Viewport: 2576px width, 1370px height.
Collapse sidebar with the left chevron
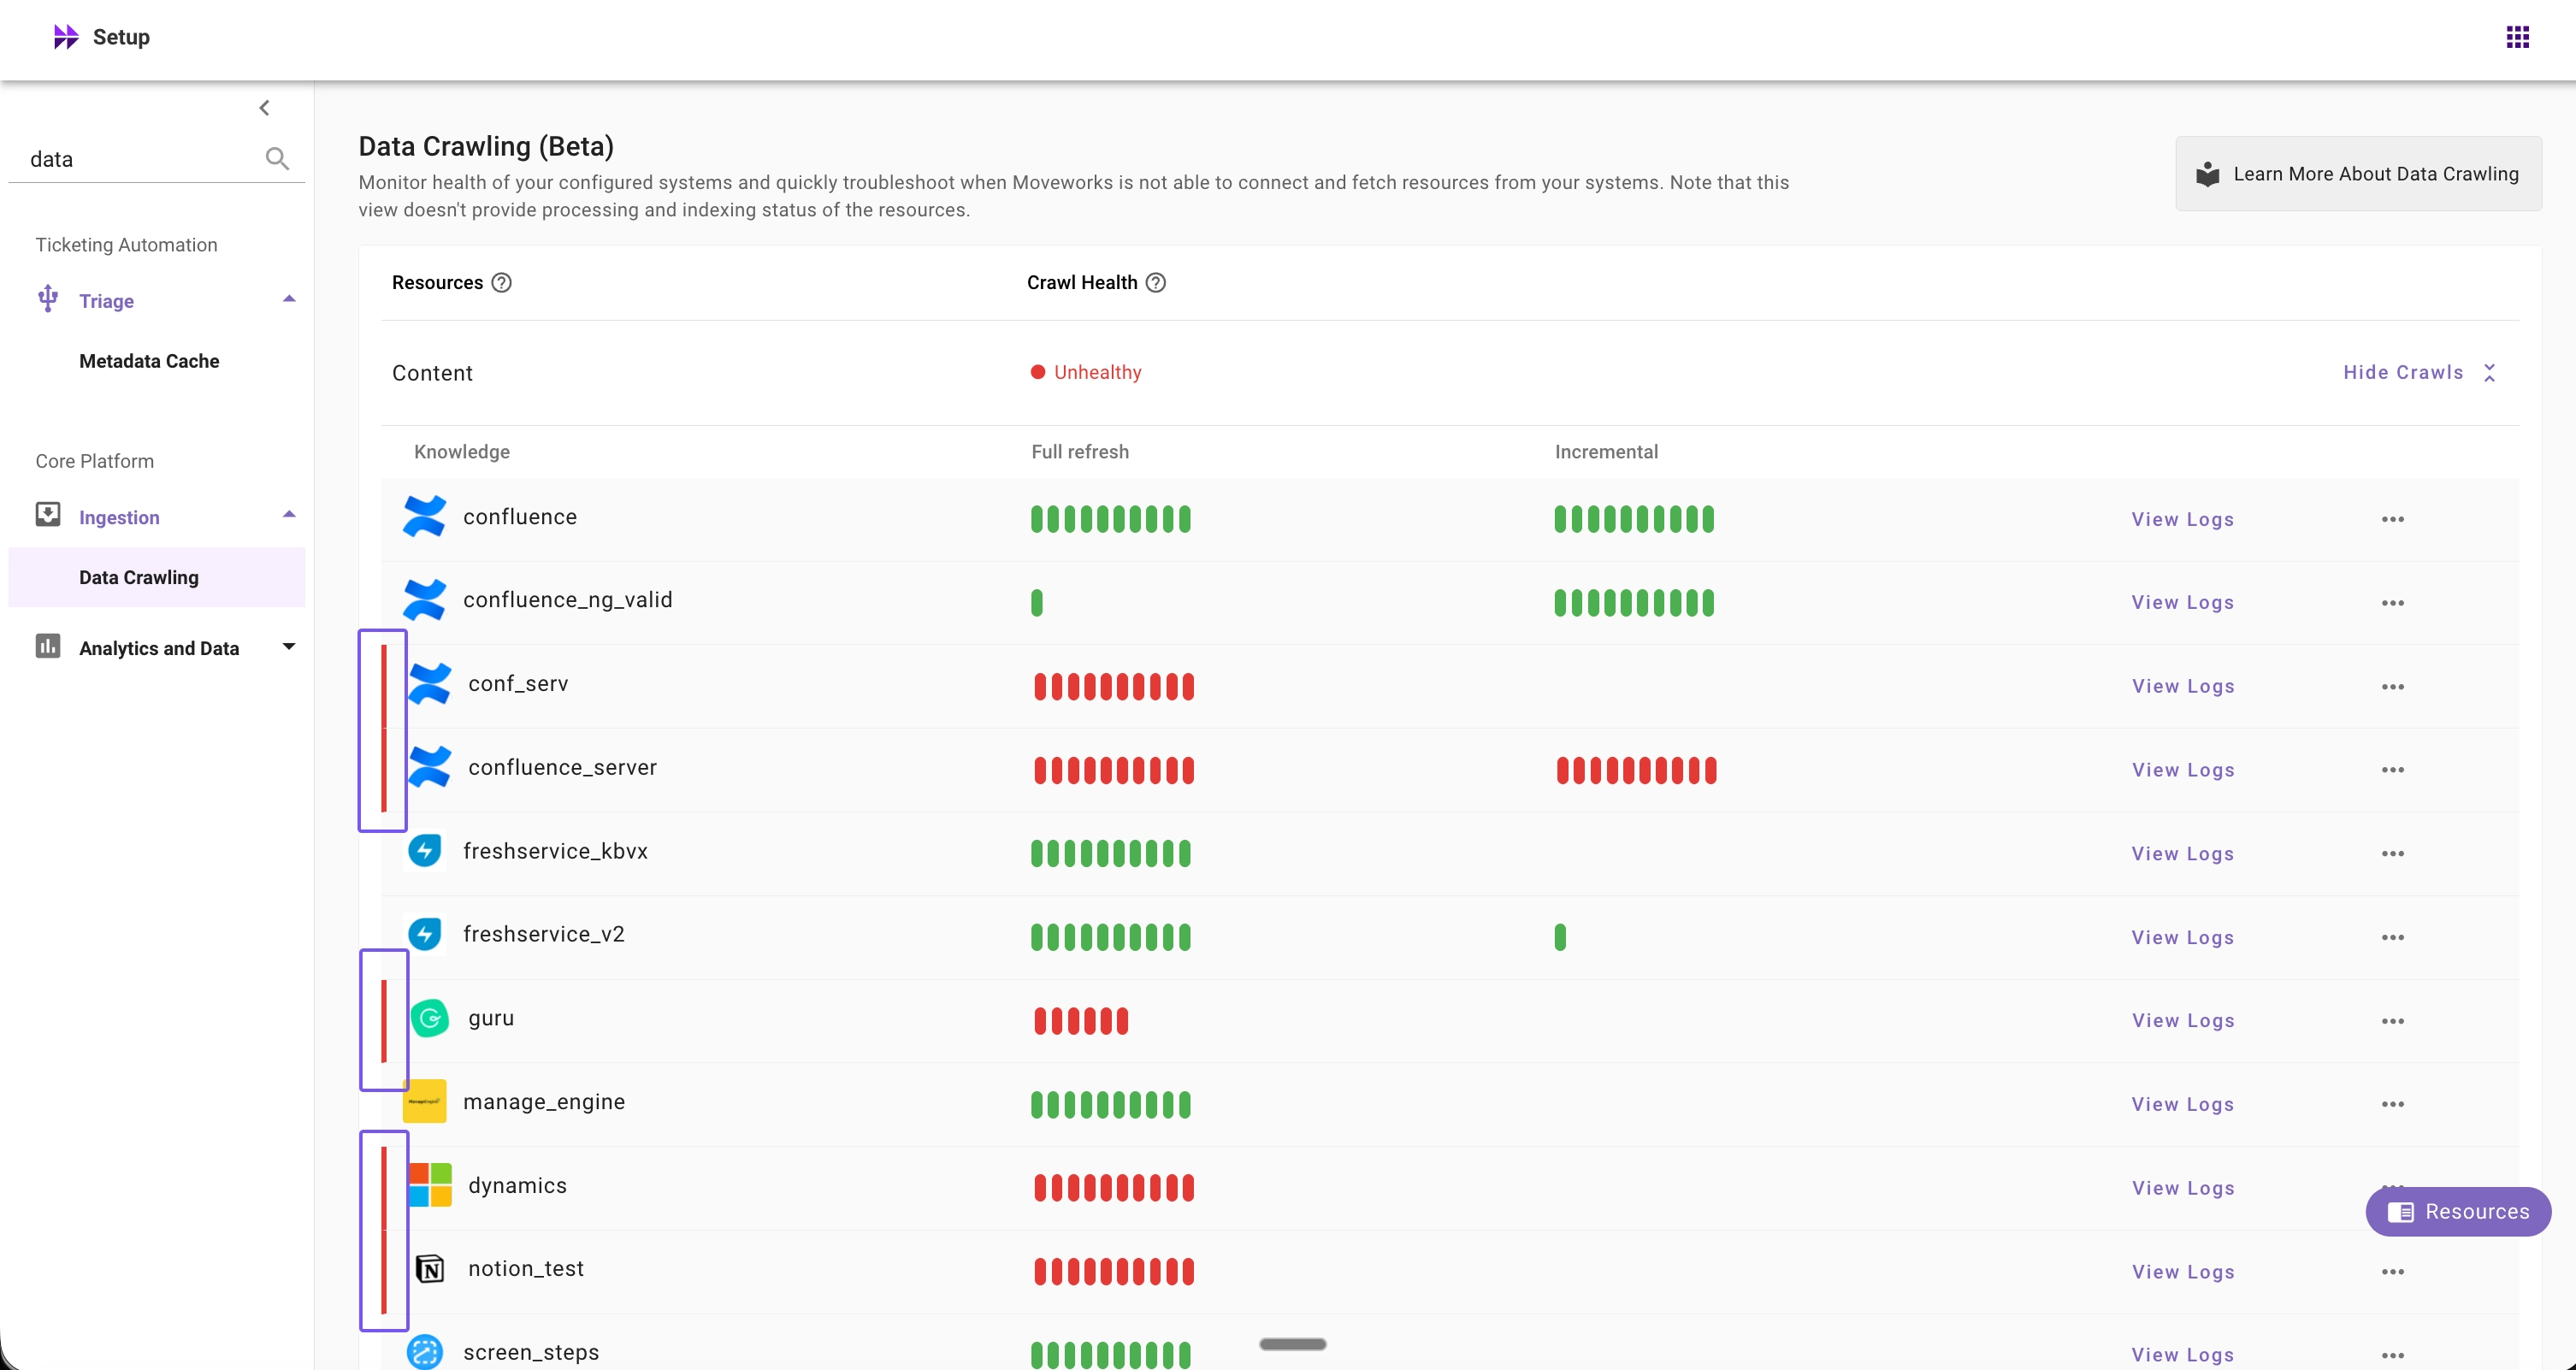tap(264, 108)
